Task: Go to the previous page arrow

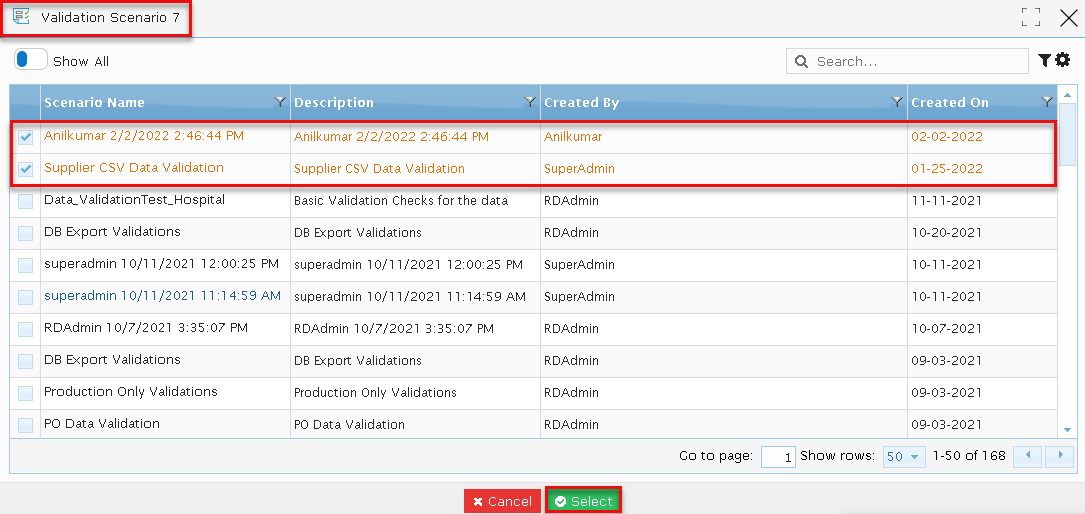Action: click(1028, 456)
